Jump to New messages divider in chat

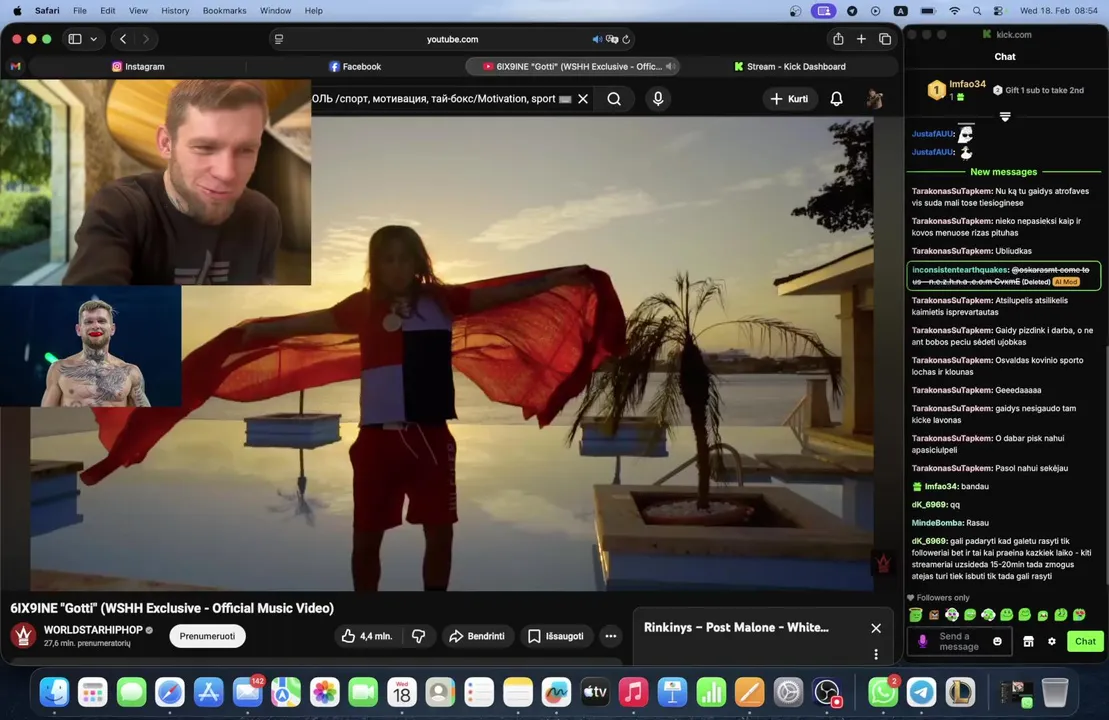[x=1003, y=172]
